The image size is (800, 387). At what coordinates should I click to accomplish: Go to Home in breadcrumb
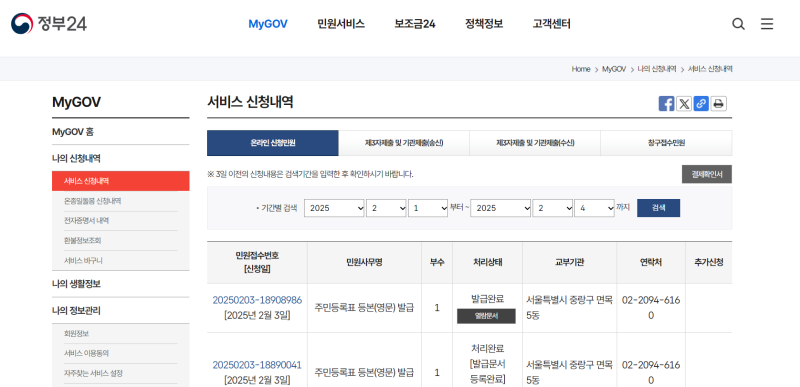(x=581, y=69)
